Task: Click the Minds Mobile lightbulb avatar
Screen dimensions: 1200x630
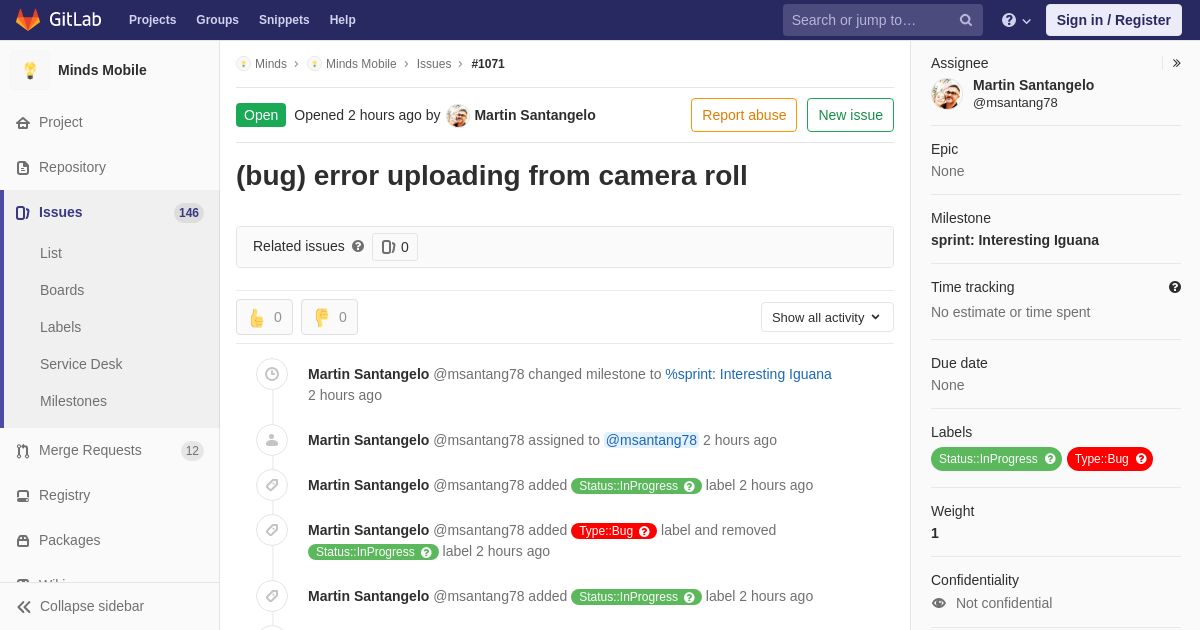Action: [x=30, y=70]
